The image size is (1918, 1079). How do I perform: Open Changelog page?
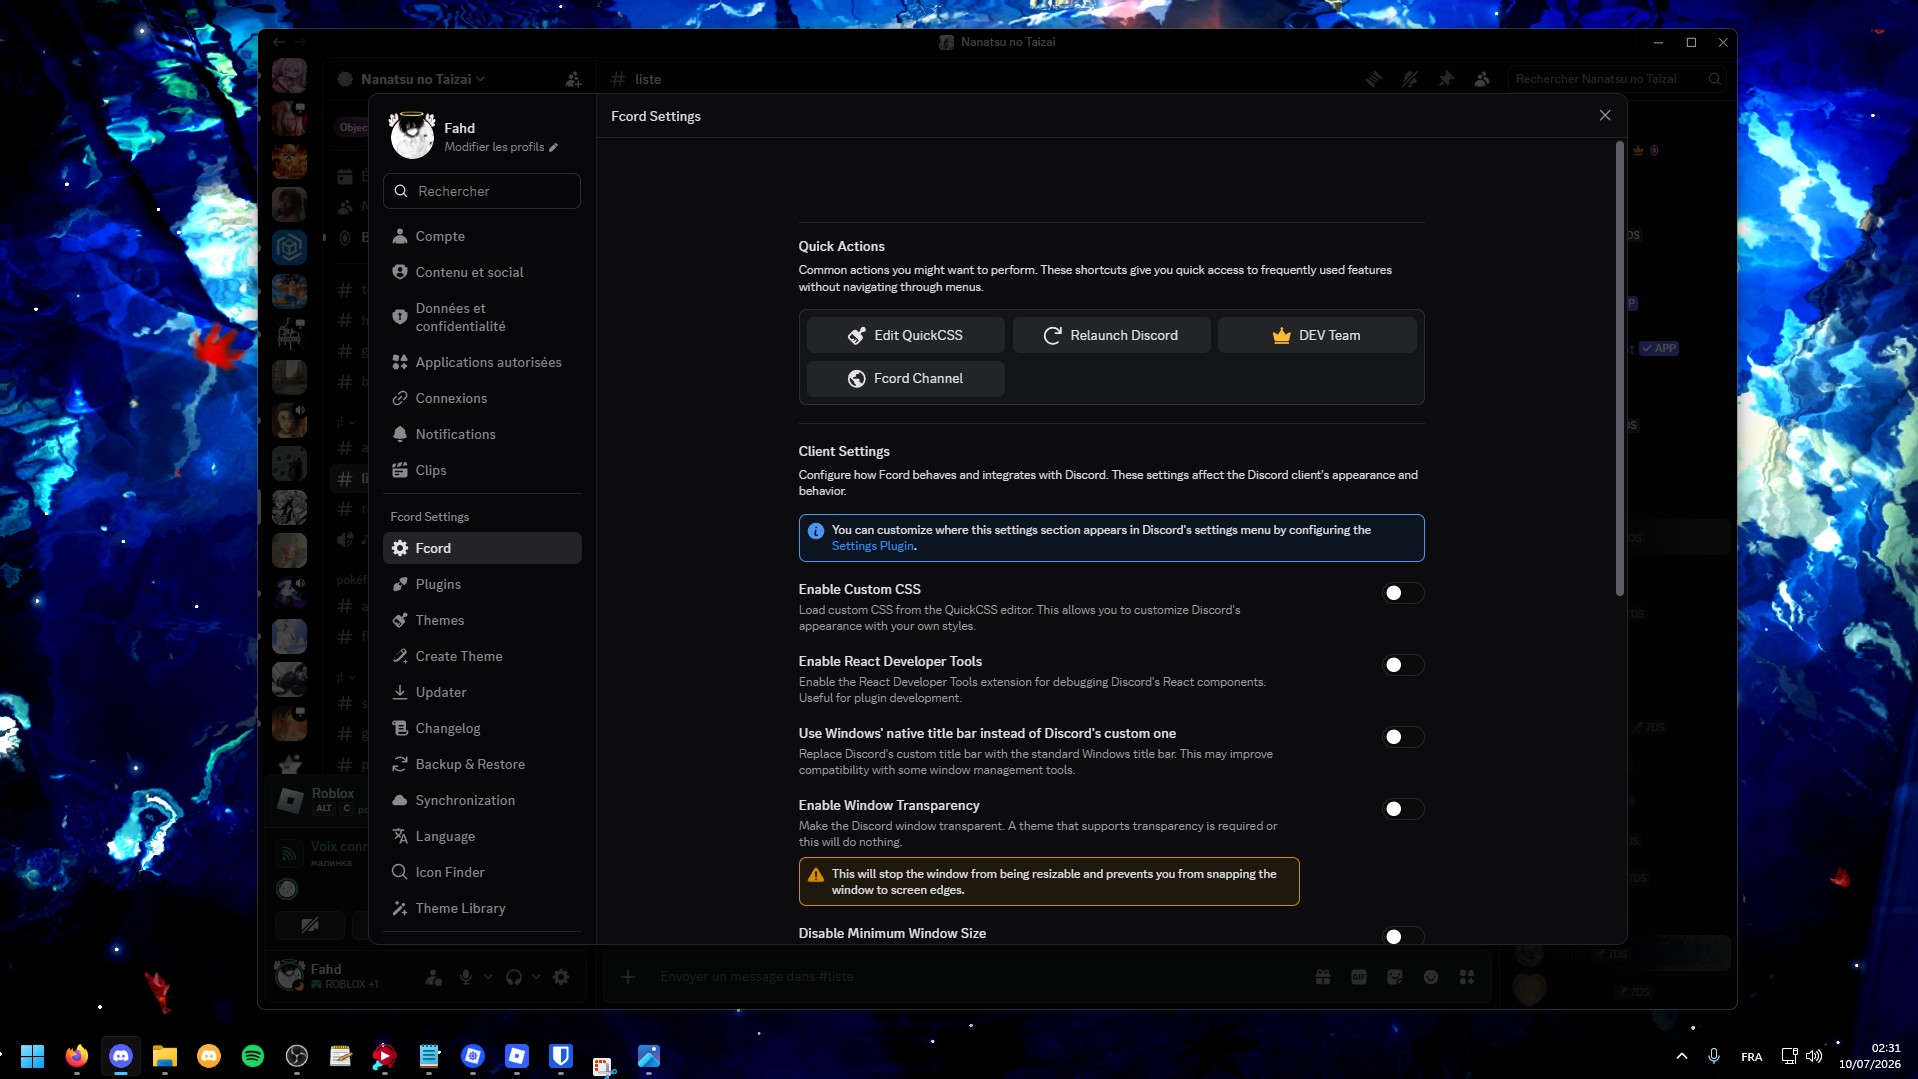tap(482, 728)
